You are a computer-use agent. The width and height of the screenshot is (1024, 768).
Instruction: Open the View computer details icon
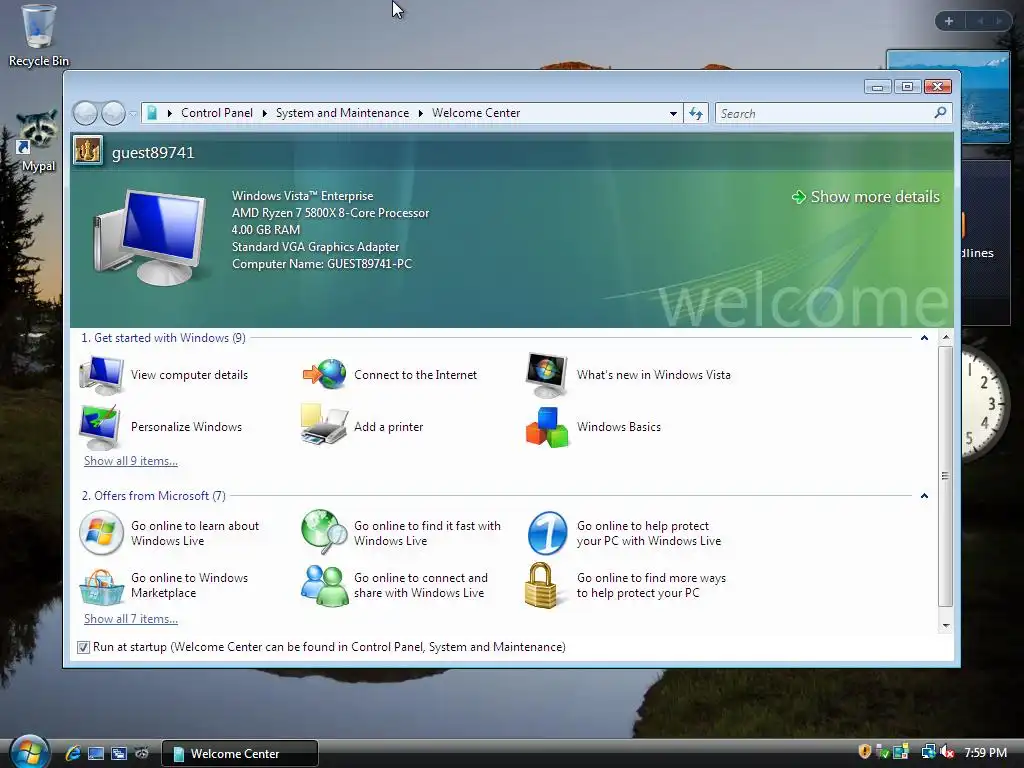pos(101,375)
